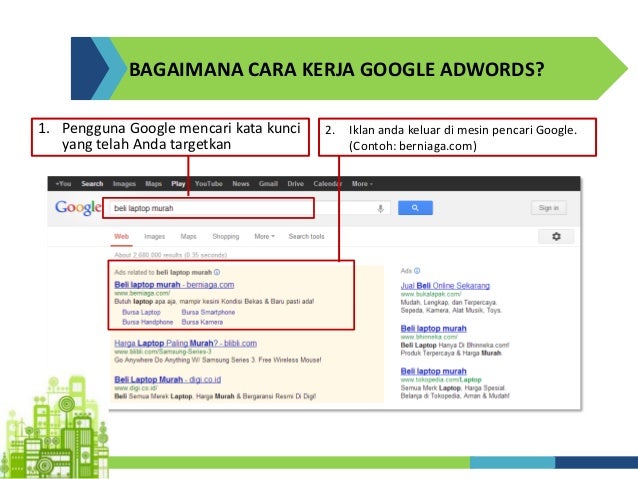Open Beli laptop murah tokopedia.com ad
This screenshot has width=638, height=479.
(433, 371)
